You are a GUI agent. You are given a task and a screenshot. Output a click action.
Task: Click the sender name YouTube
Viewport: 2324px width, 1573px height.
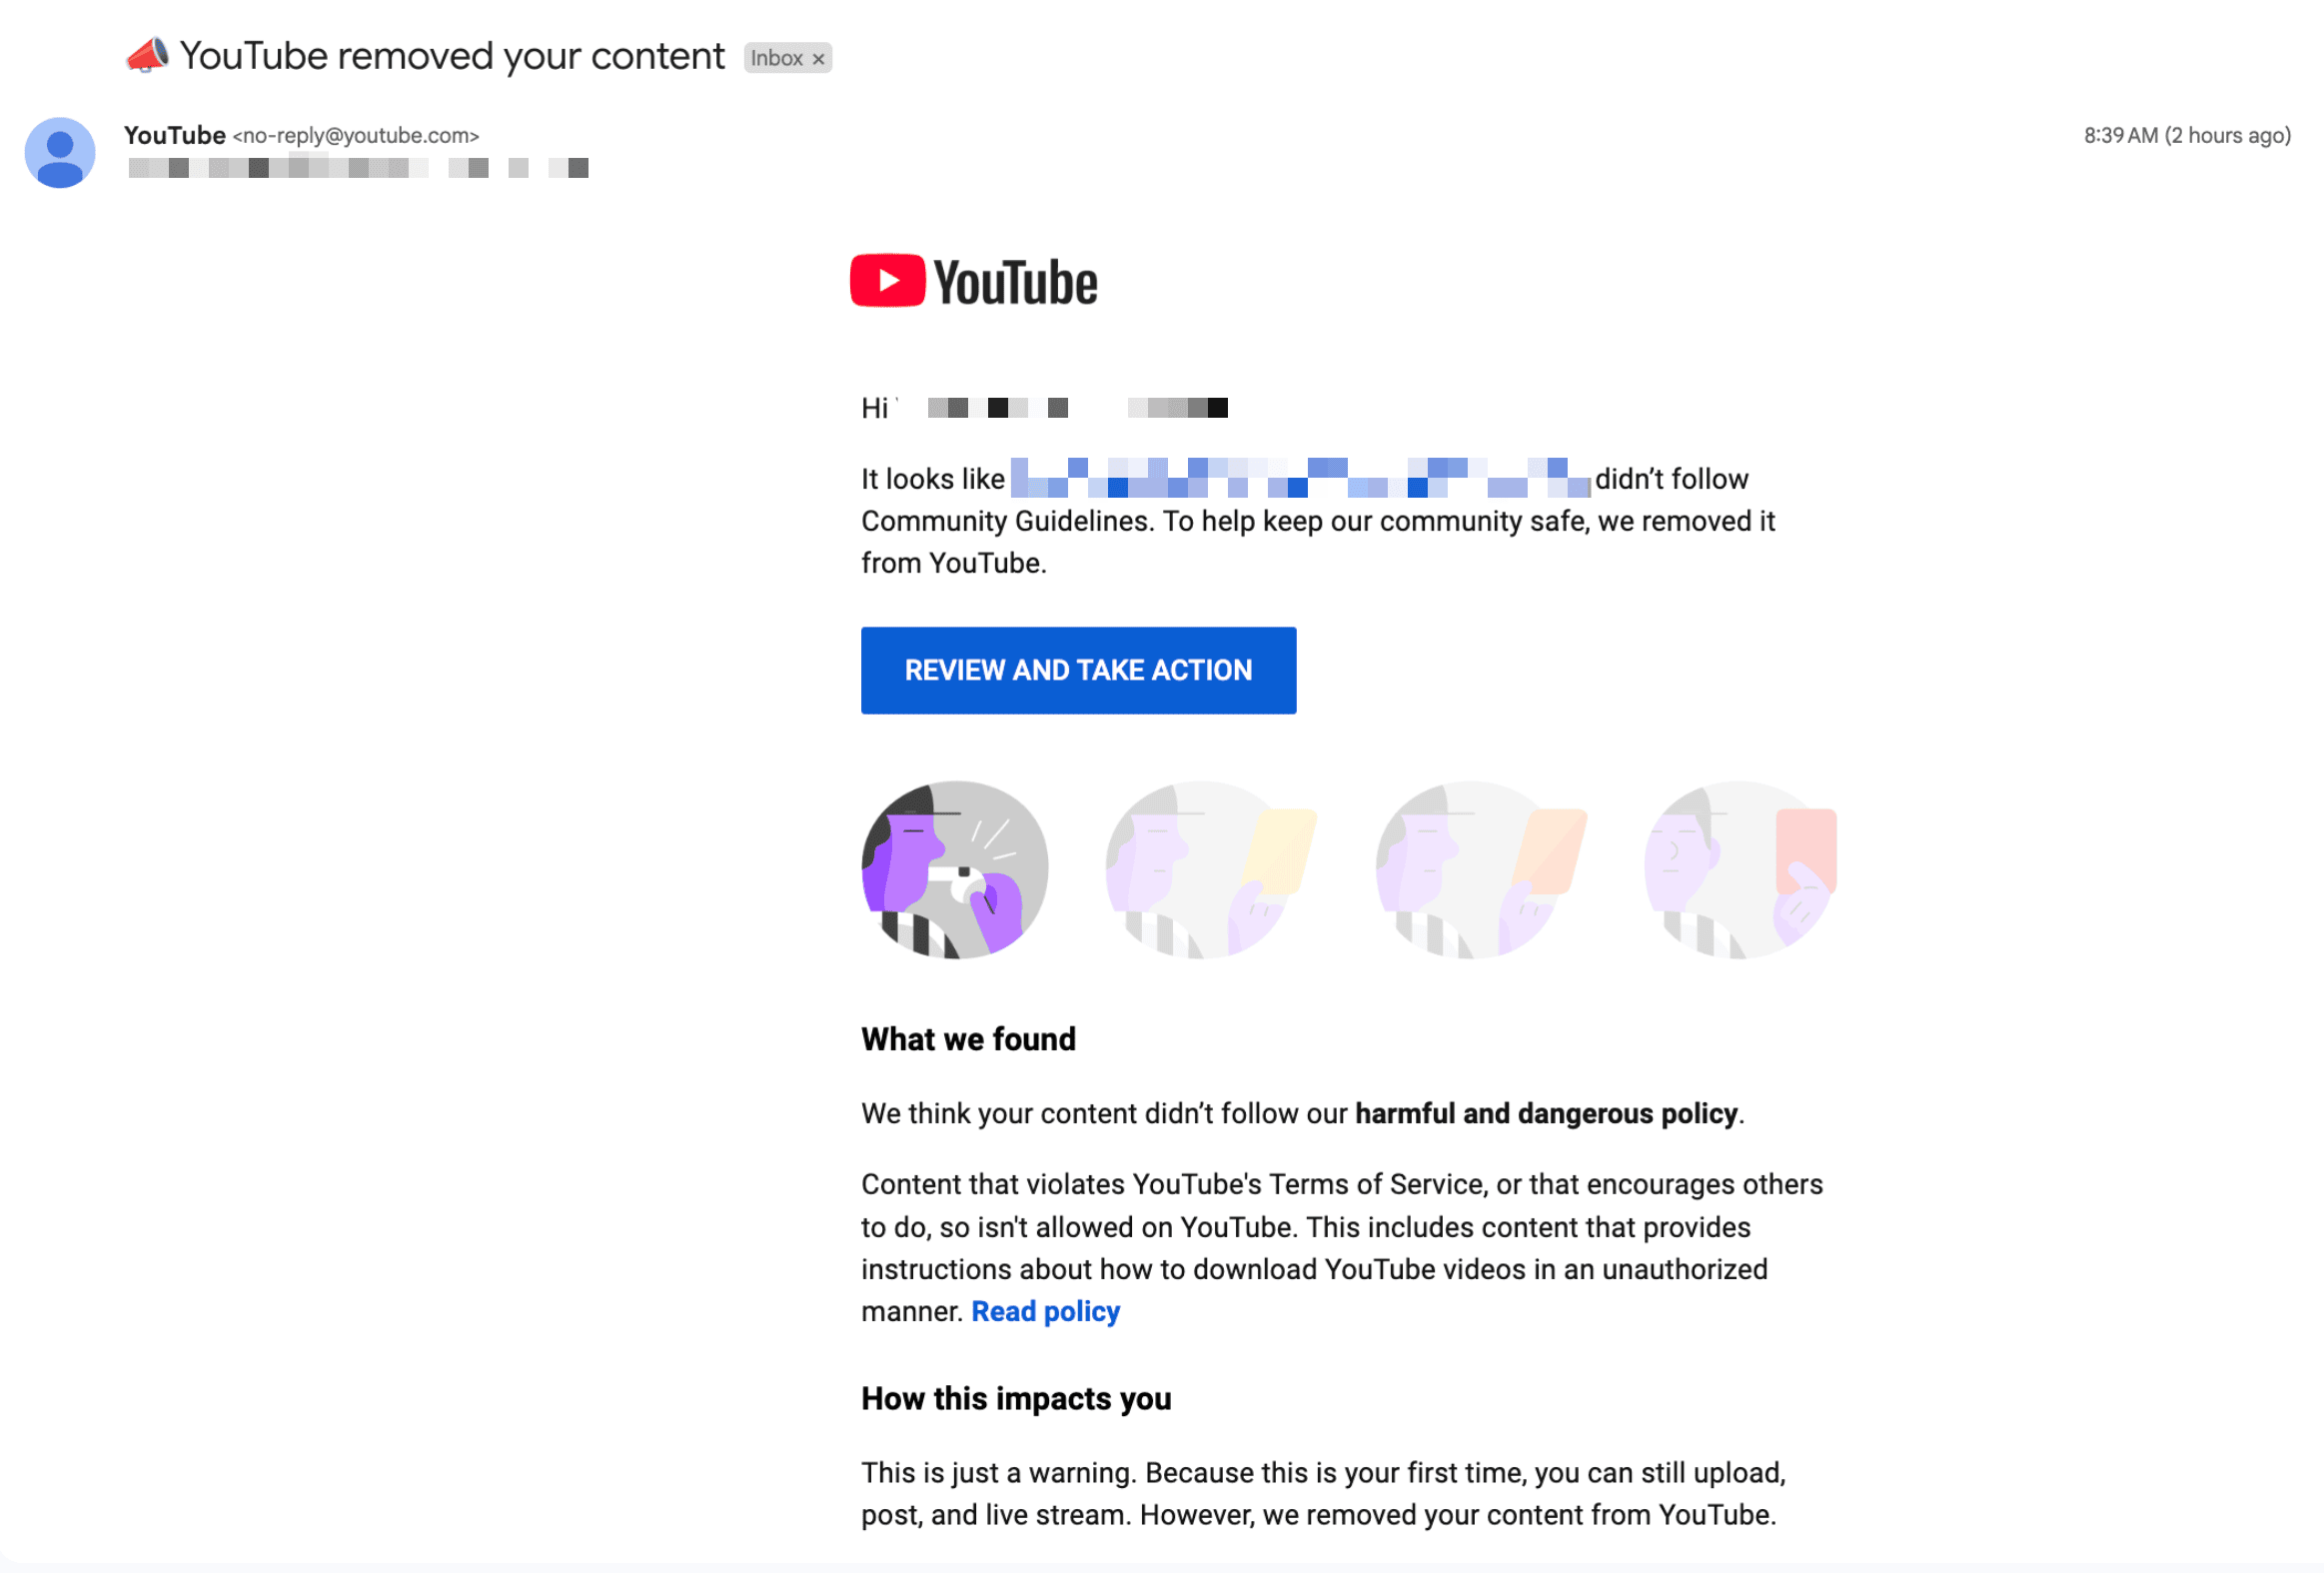tap(175, 135)
